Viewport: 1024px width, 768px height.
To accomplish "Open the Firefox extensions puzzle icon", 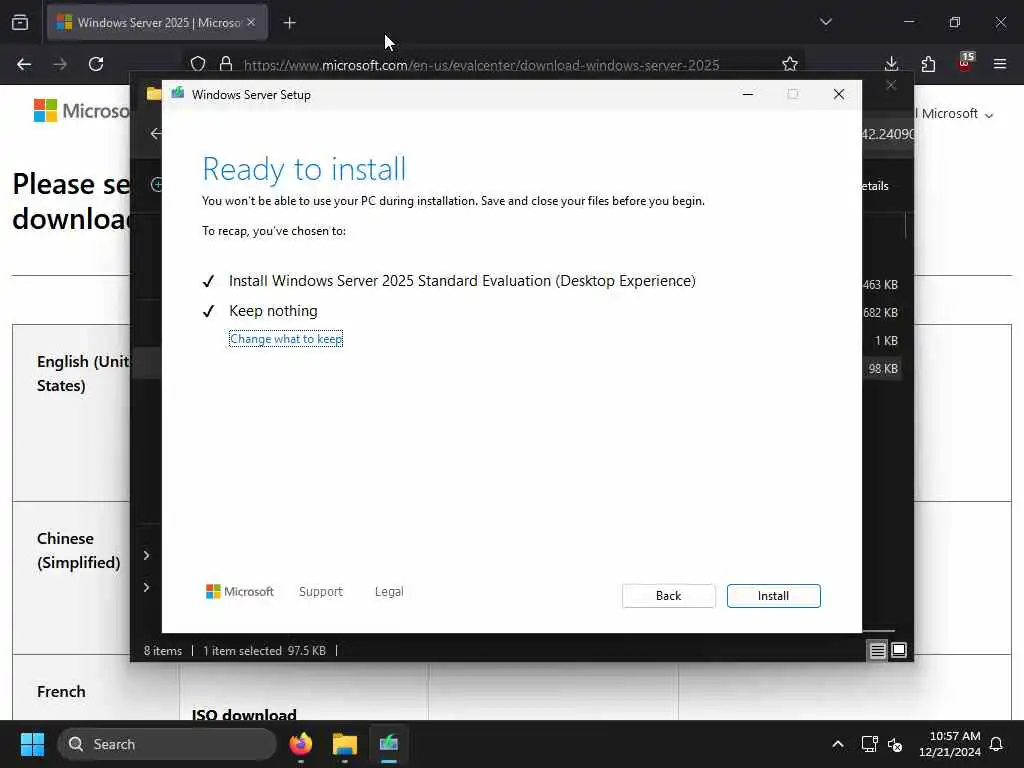I will (928, 64).
